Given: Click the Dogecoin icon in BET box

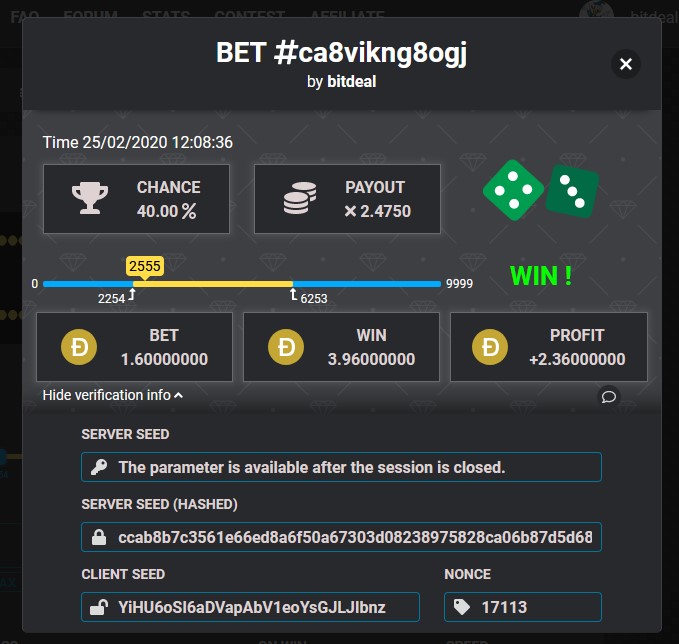Looking at the screenshot, I should (x=80, y=347).
